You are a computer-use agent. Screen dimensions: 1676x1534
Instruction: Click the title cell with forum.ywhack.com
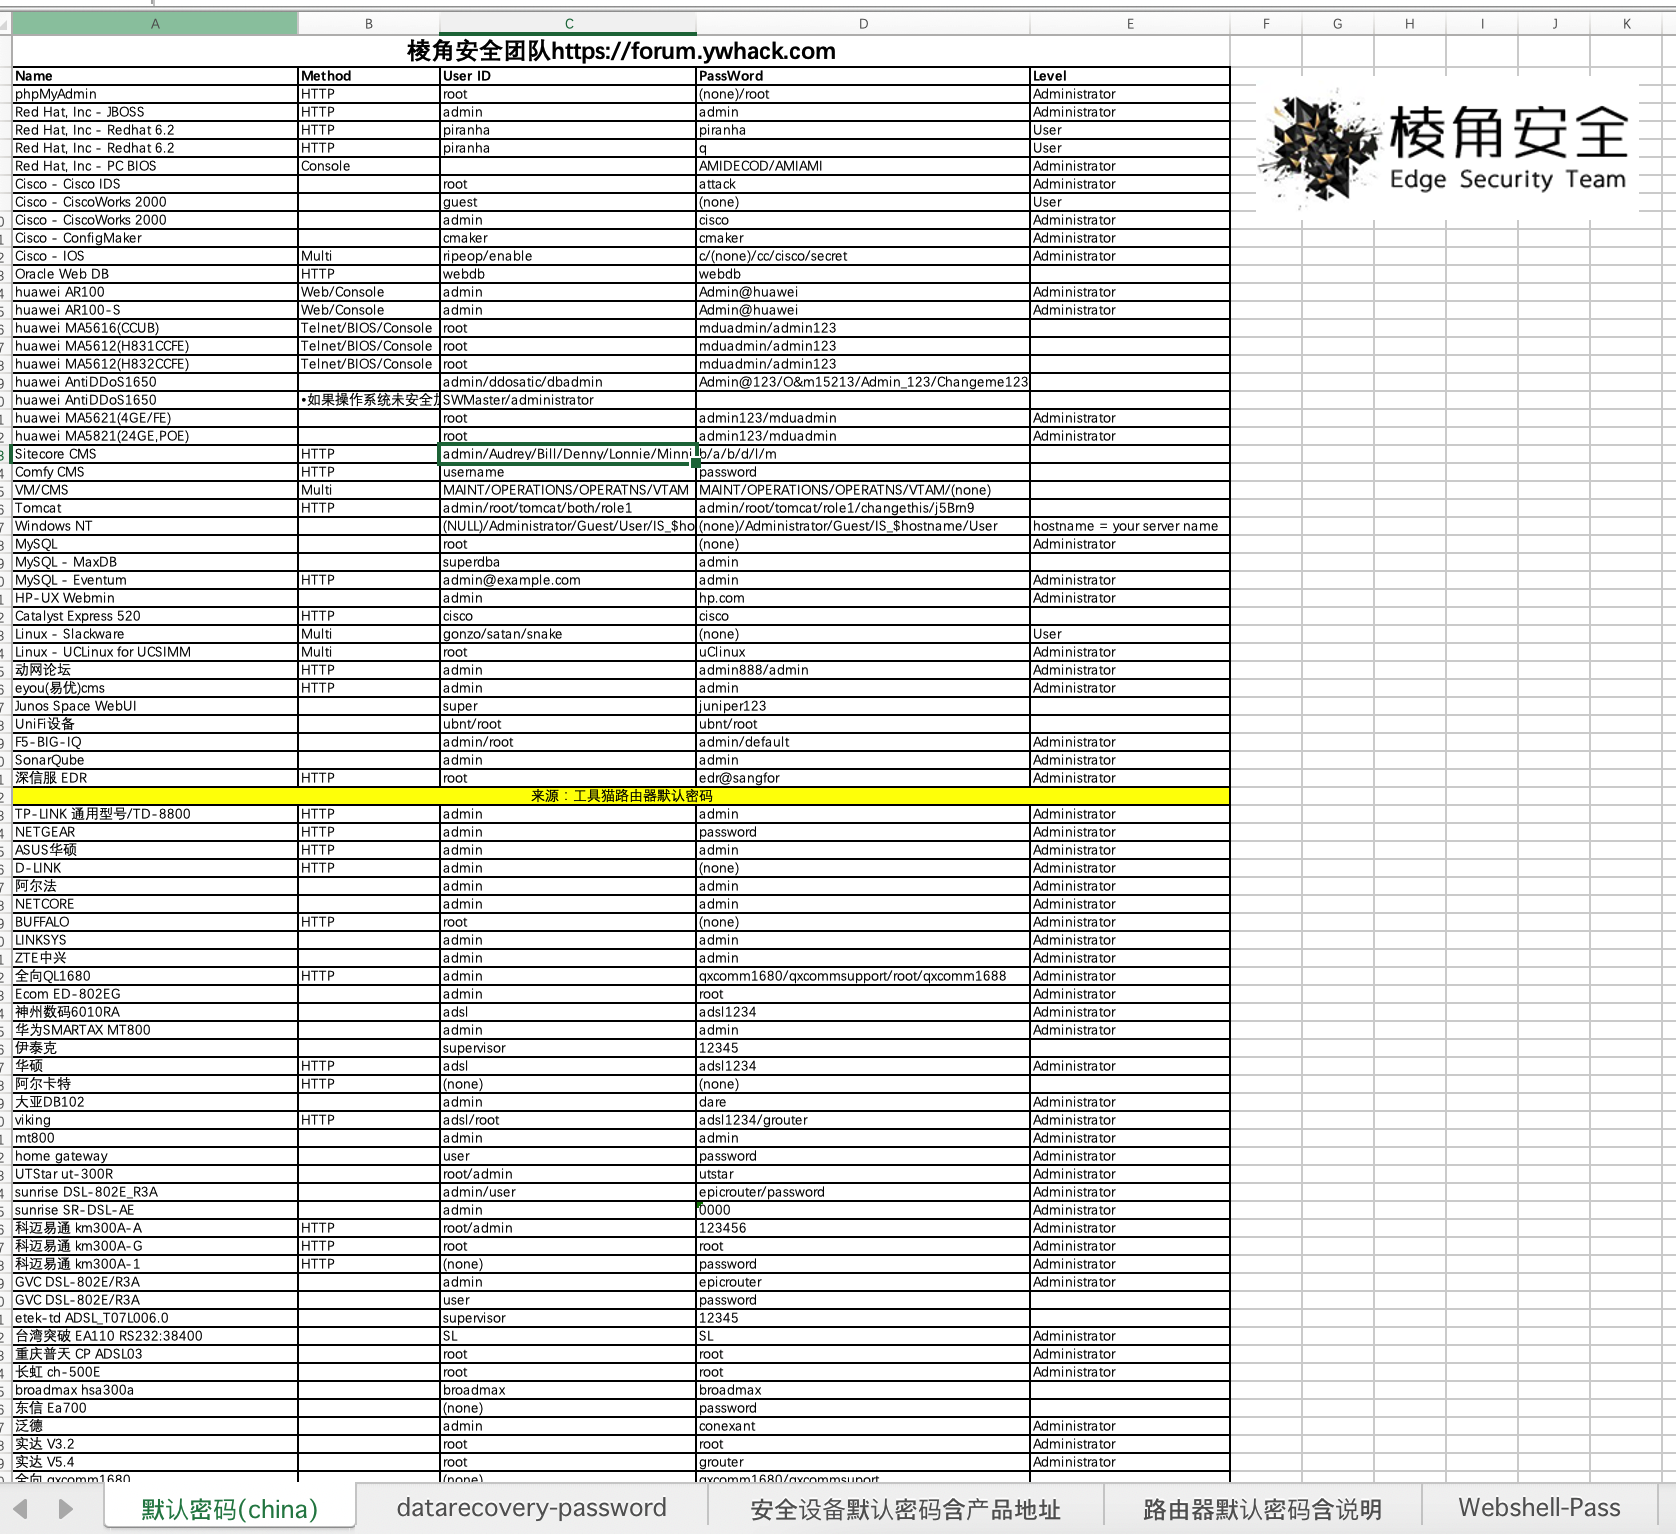click(621, 51)
